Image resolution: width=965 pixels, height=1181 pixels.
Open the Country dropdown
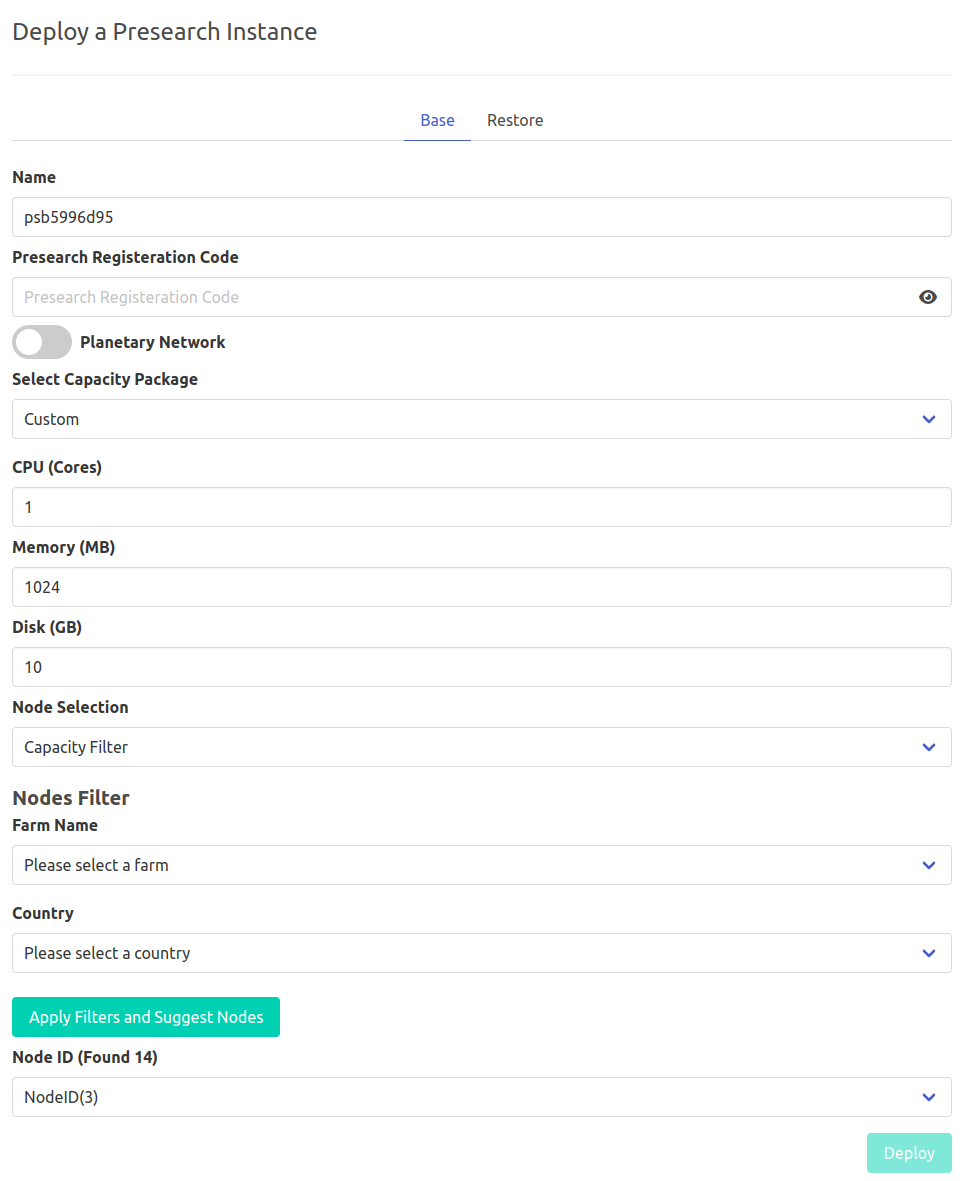pos(481,953)
